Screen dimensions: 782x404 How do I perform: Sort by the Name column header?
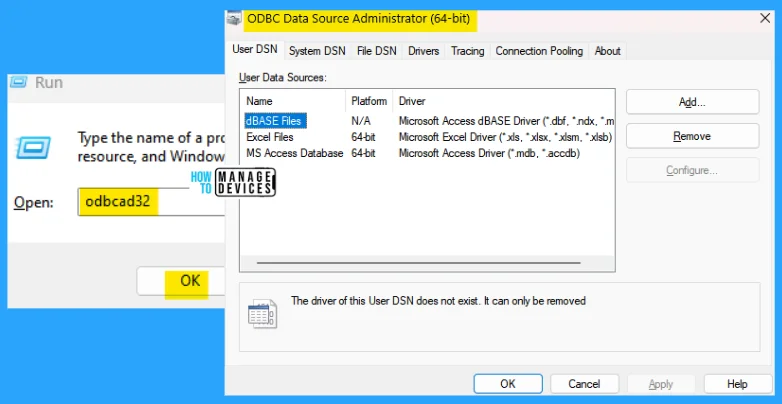point(293,101)
